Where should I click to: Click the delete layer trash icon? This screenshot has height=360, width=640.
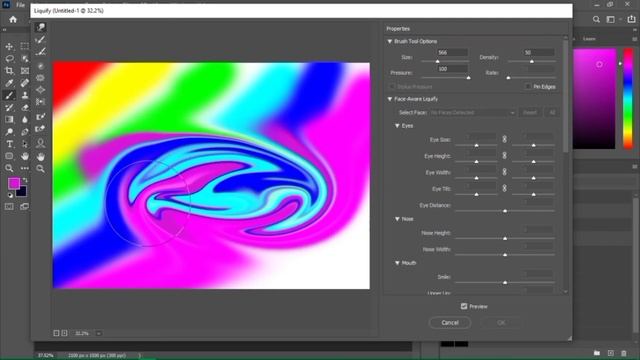pos(624,353)
